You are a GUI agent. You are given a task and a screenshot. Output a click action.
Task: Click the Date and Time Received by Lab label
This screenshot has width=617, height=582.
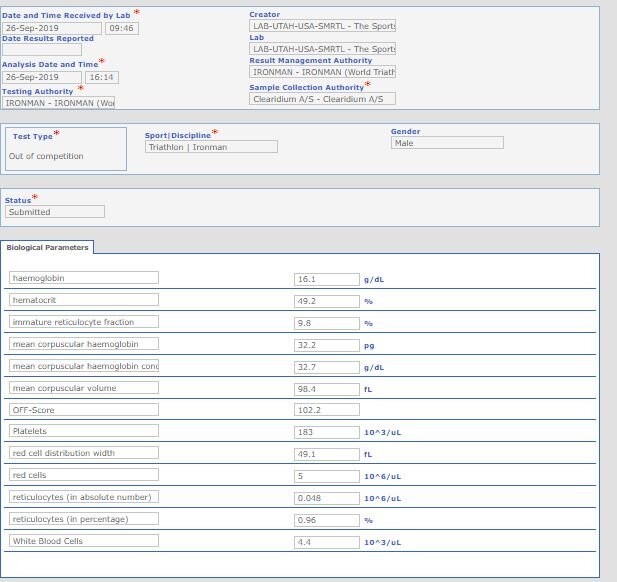point(66,16)
